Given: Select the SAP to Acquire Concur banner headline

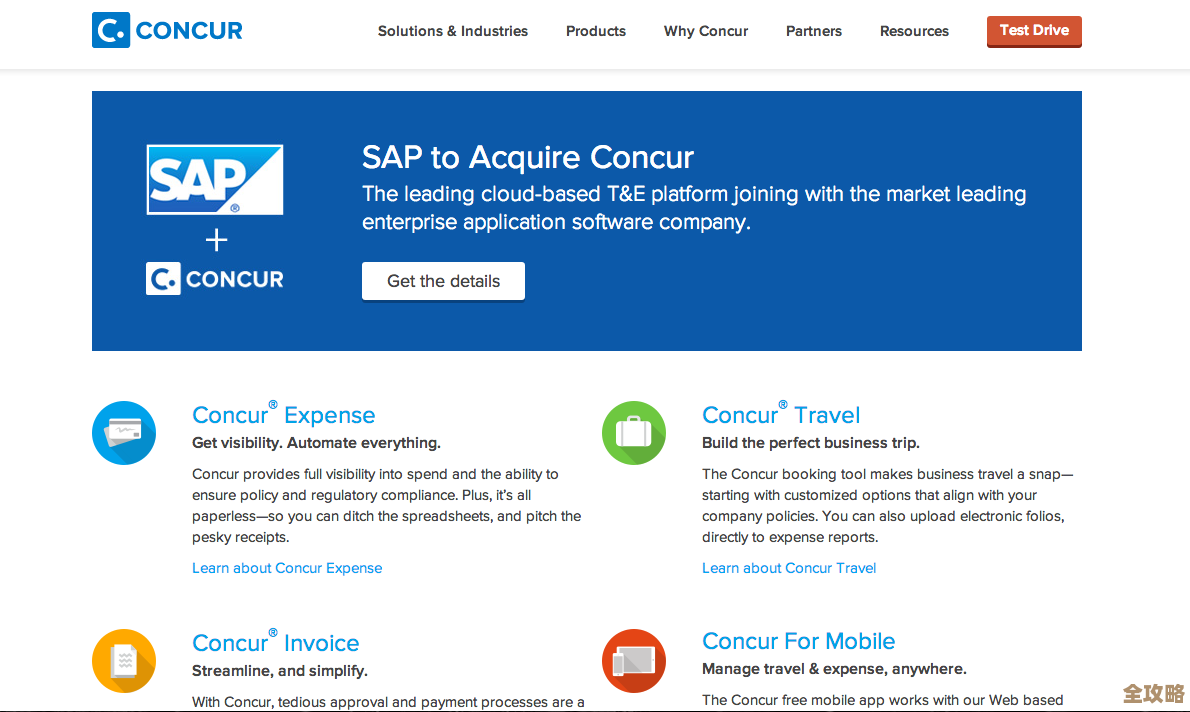Looking at the screenshot, I should click(527, 157).
